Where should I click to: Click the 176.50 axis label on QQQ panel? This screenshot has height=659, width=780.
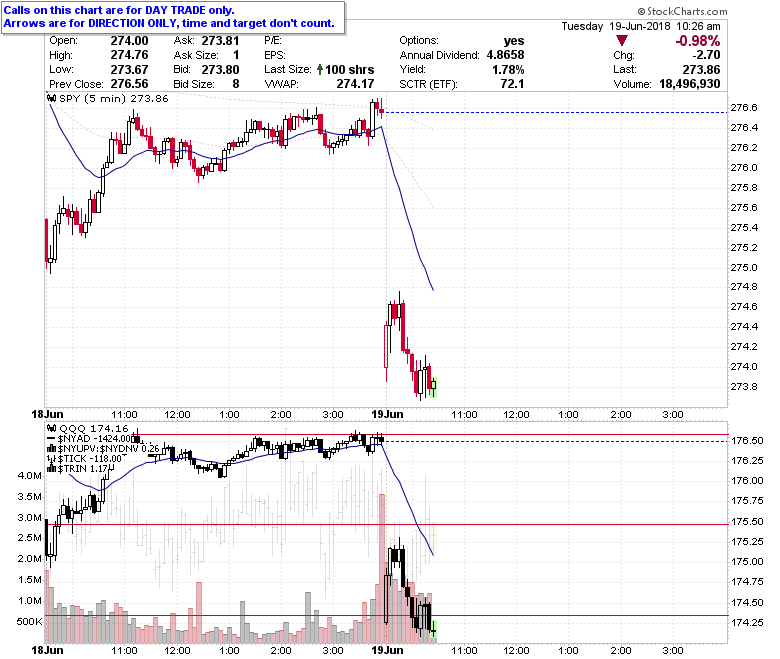(x=747, y=441)
